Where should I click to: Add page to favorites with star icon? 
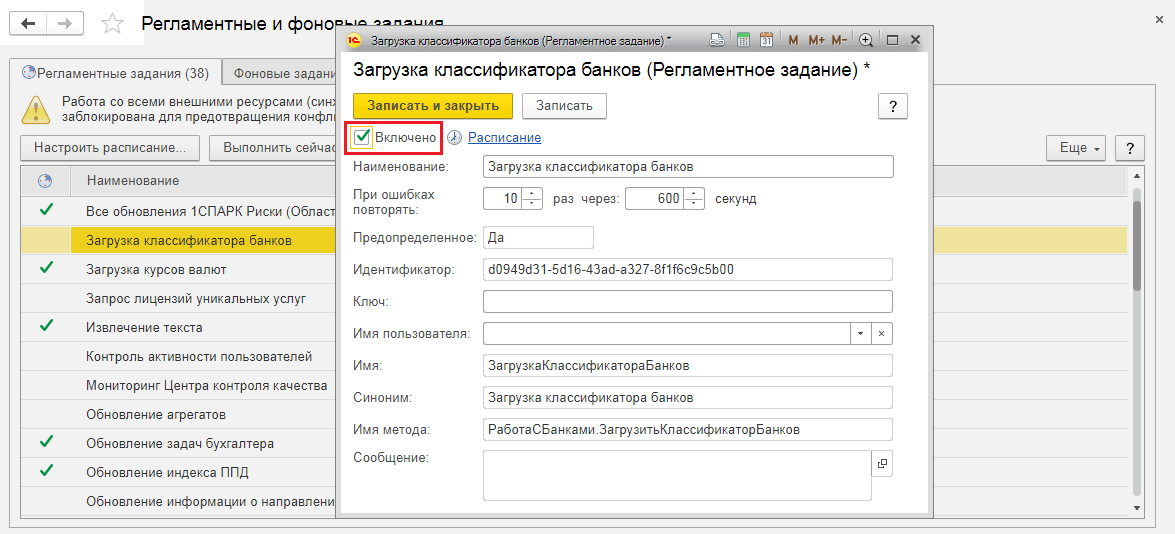click(x=113, y=24)
